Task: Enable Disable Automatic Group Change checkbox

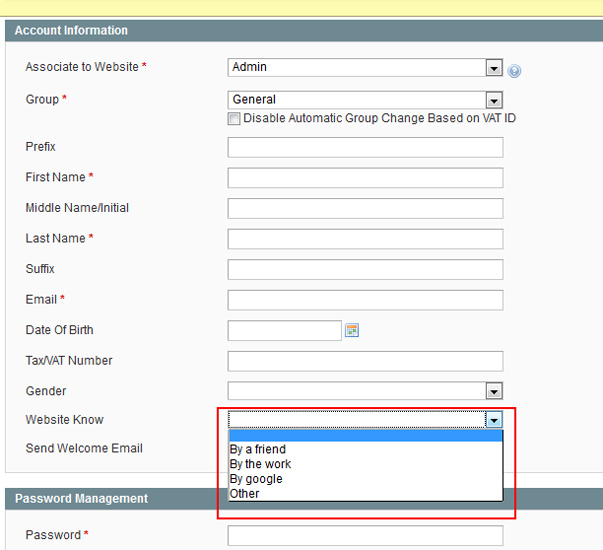Action: [x=233, y=118]
